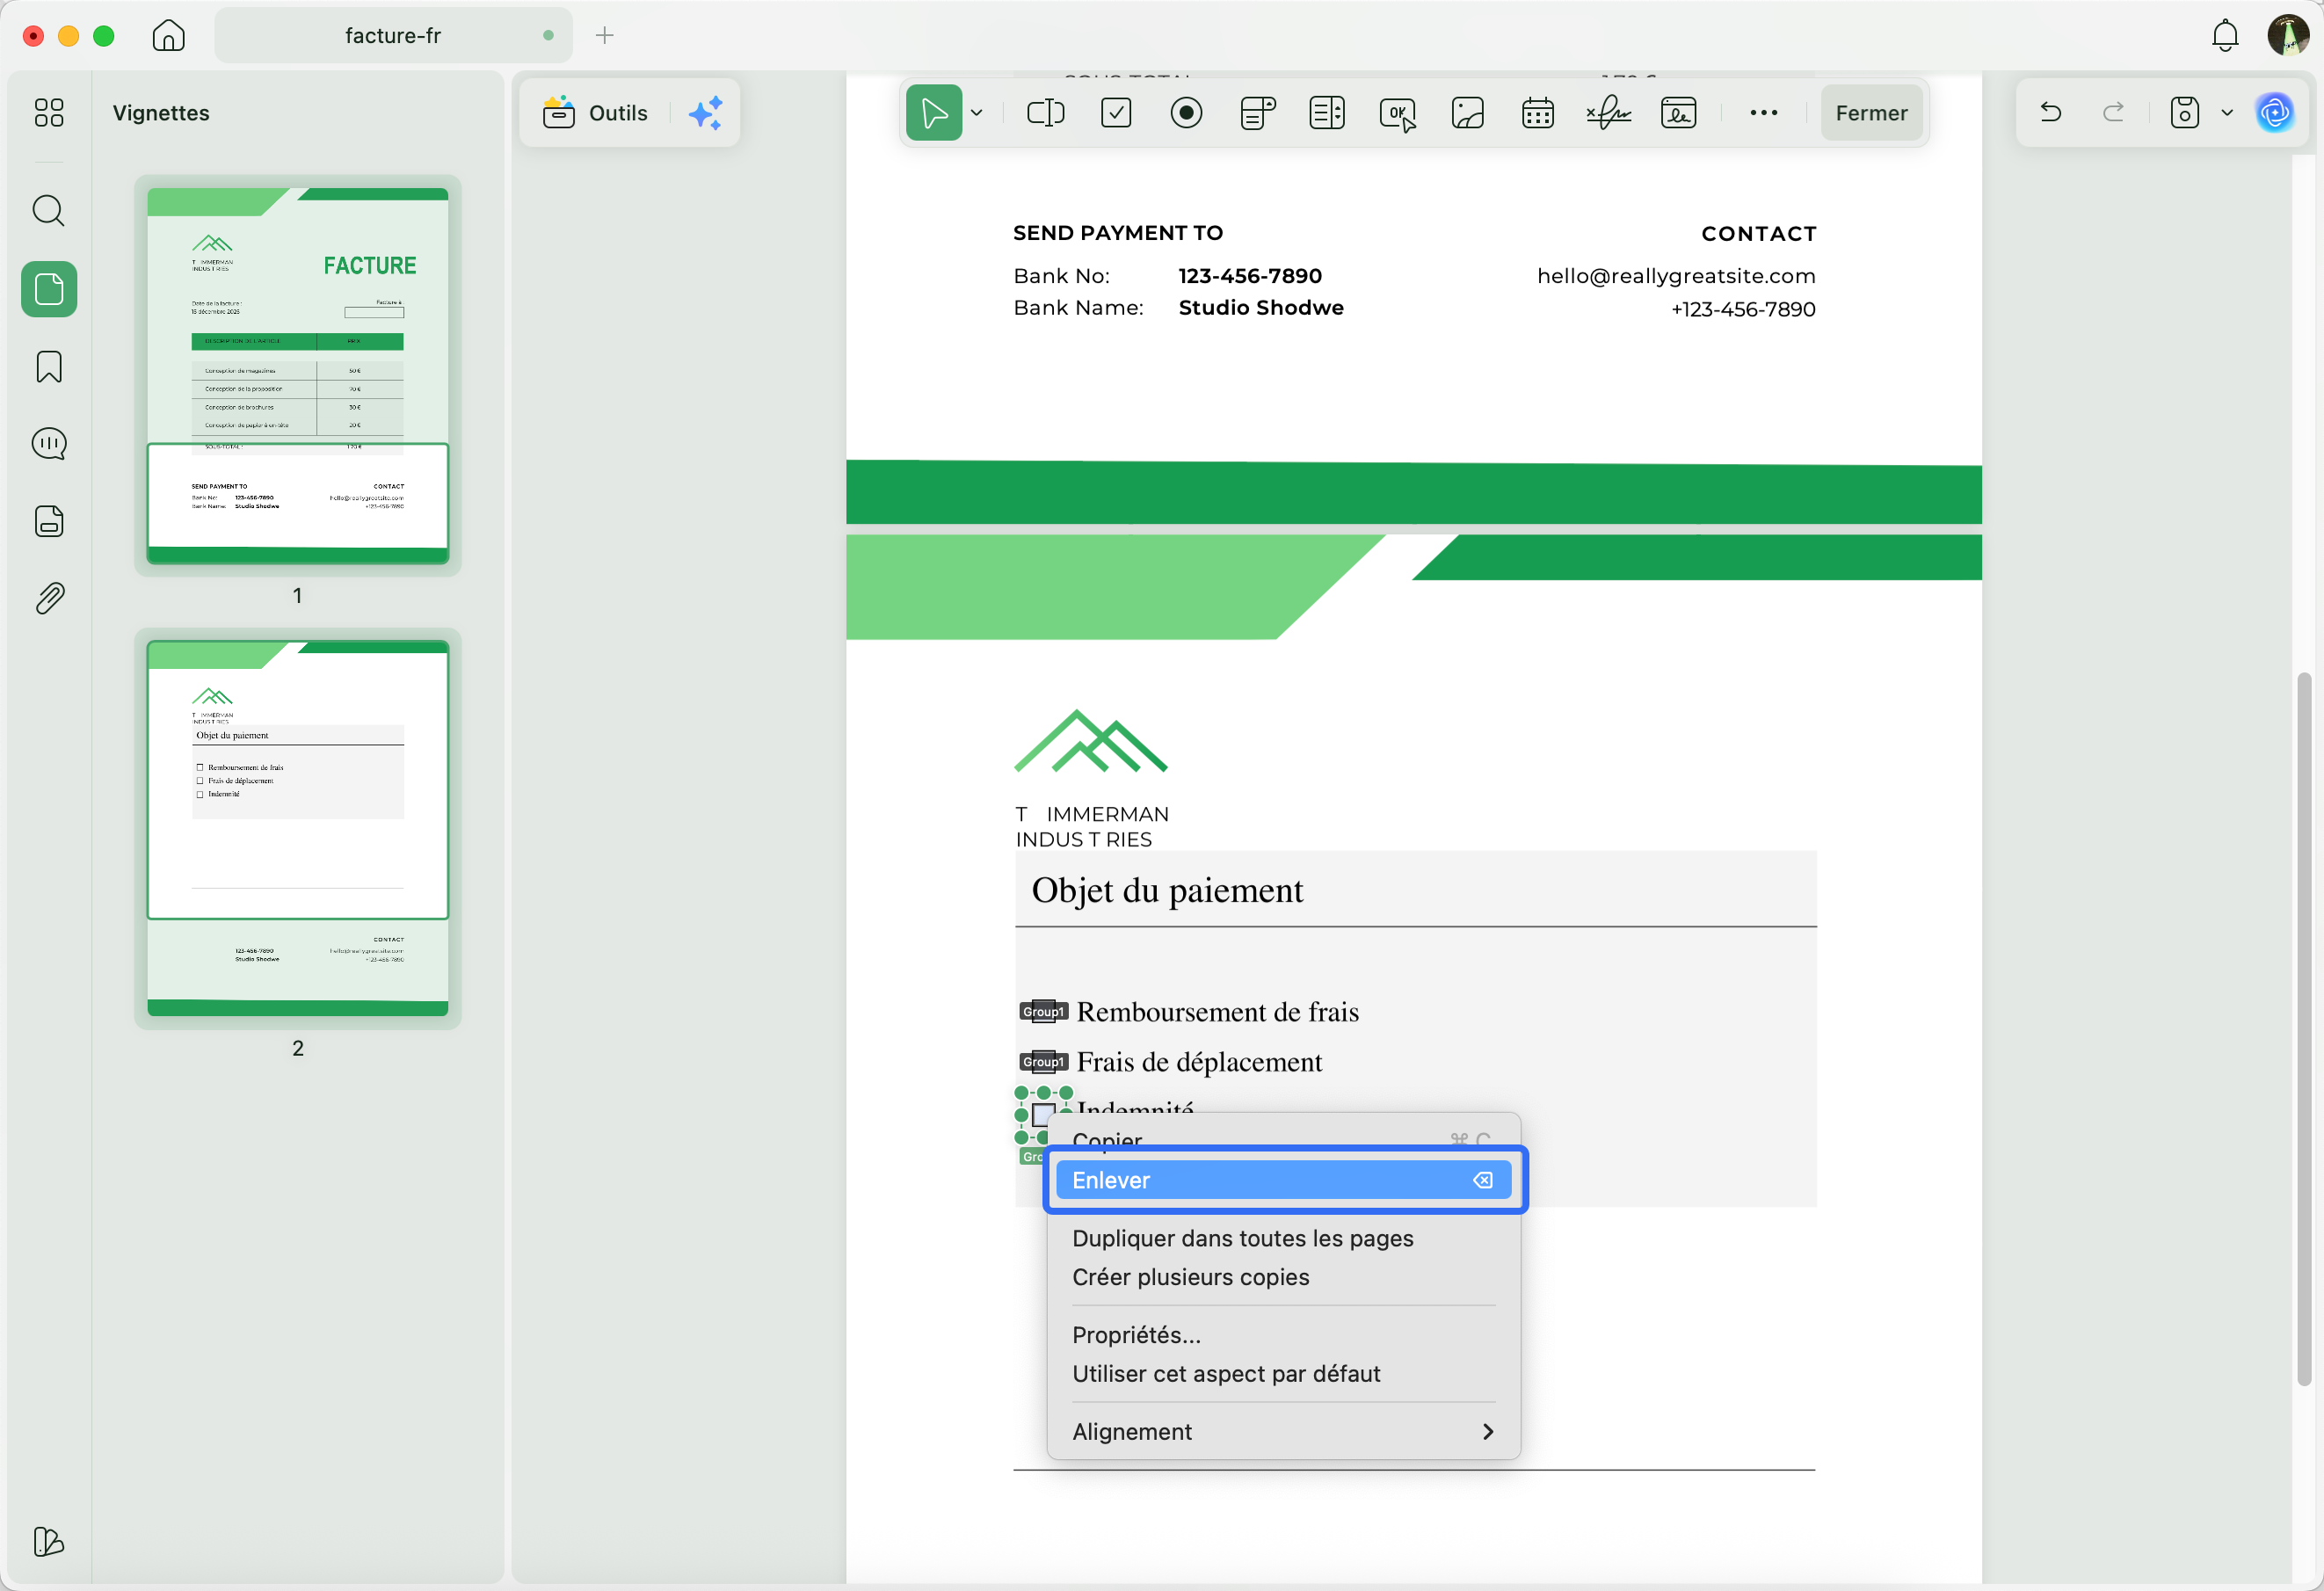Click the Vignettes panel title
2324x1591 pixels.
tap(161, 113)
